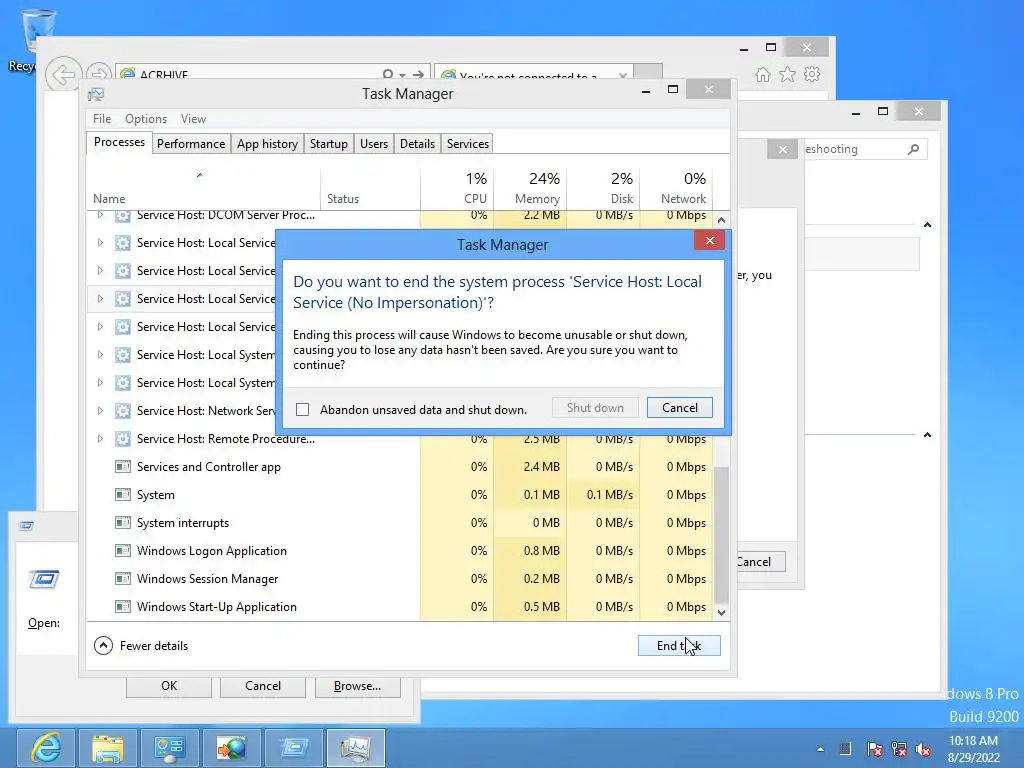
Task: Select 'You're not connected' browser tab
Action: click(x=534, y=73)
